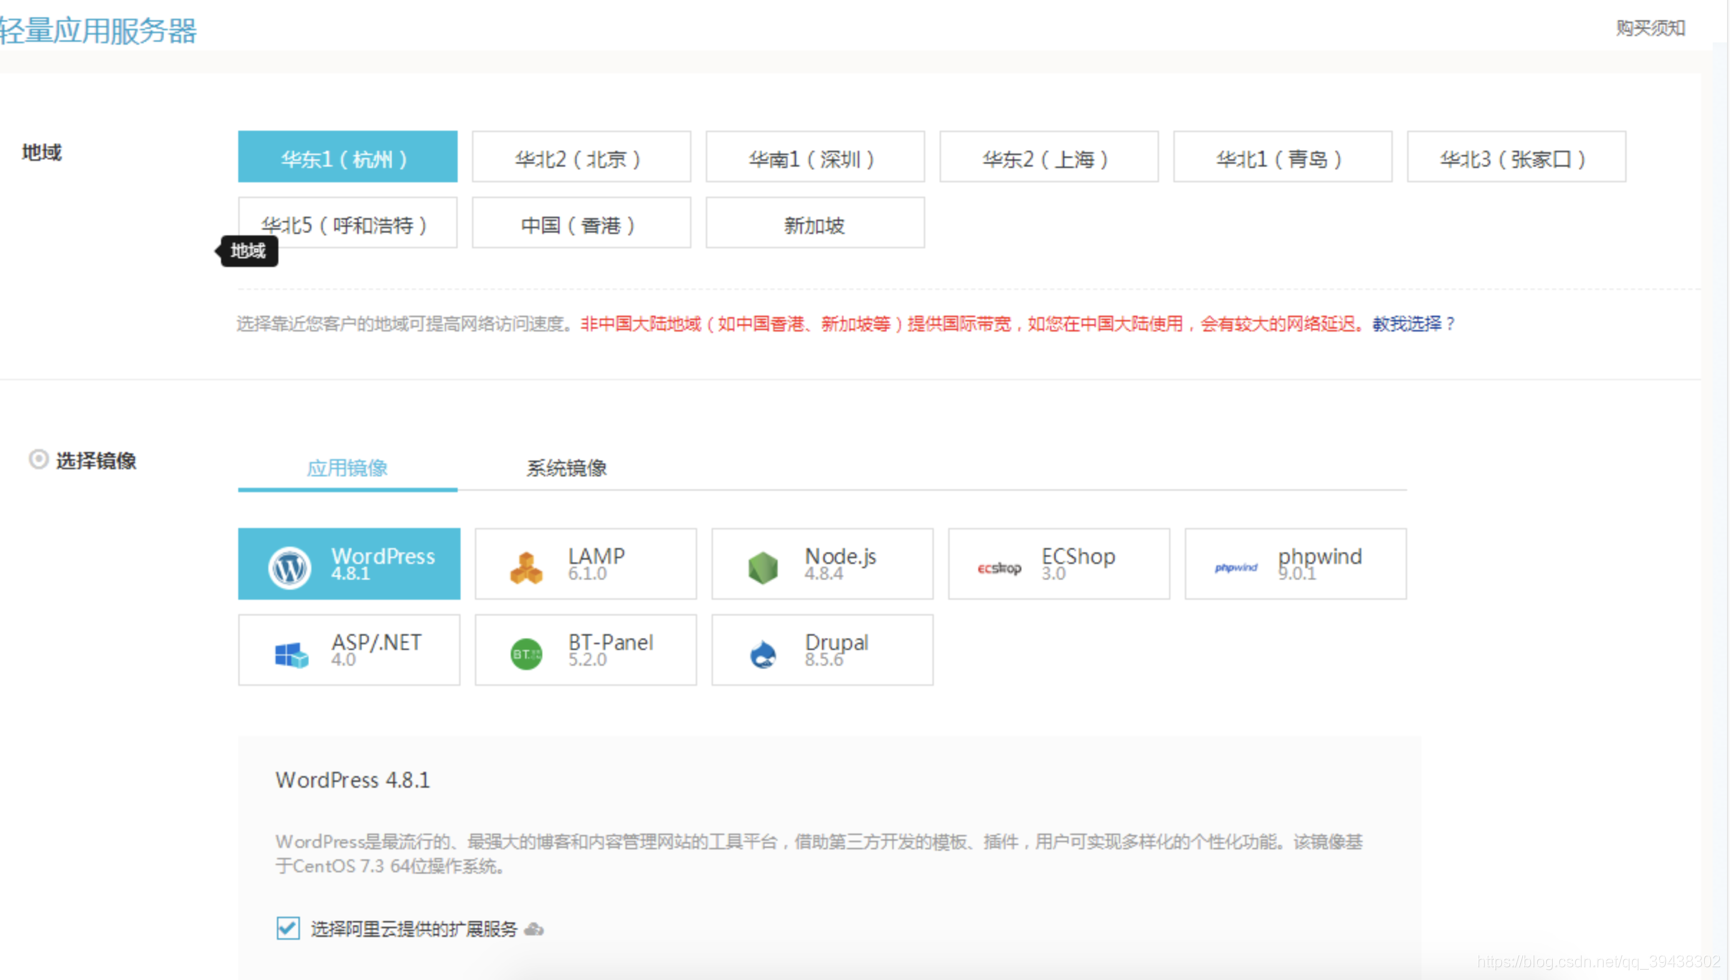The height and width of the screenshot is (980, 1730).
Task: Click the cloud icon beside the extension service
Action: (x=533, y=929)
